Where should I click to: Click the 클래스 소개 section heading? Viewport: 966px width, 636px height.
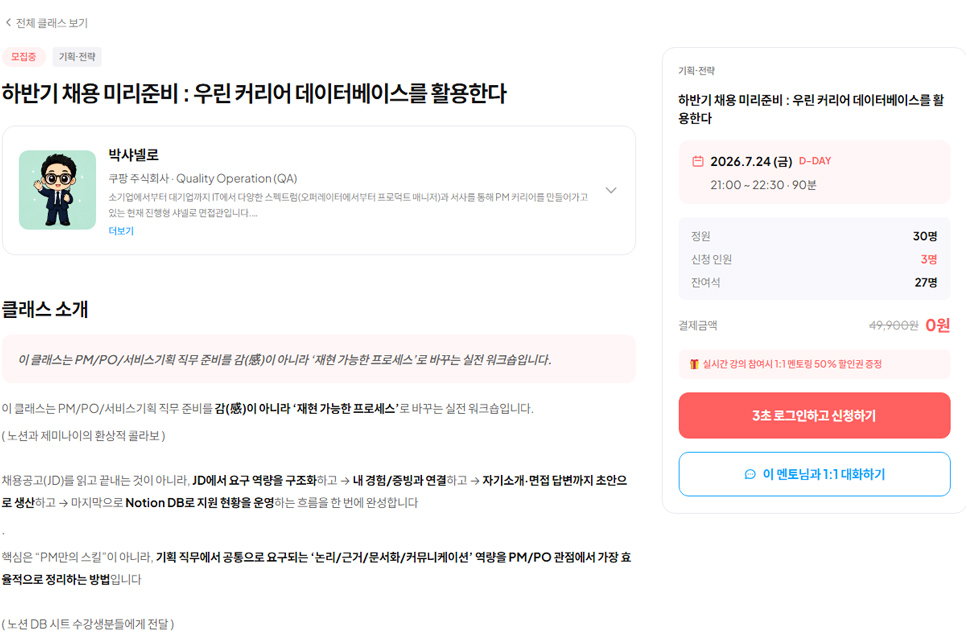[x=45, y=309]
